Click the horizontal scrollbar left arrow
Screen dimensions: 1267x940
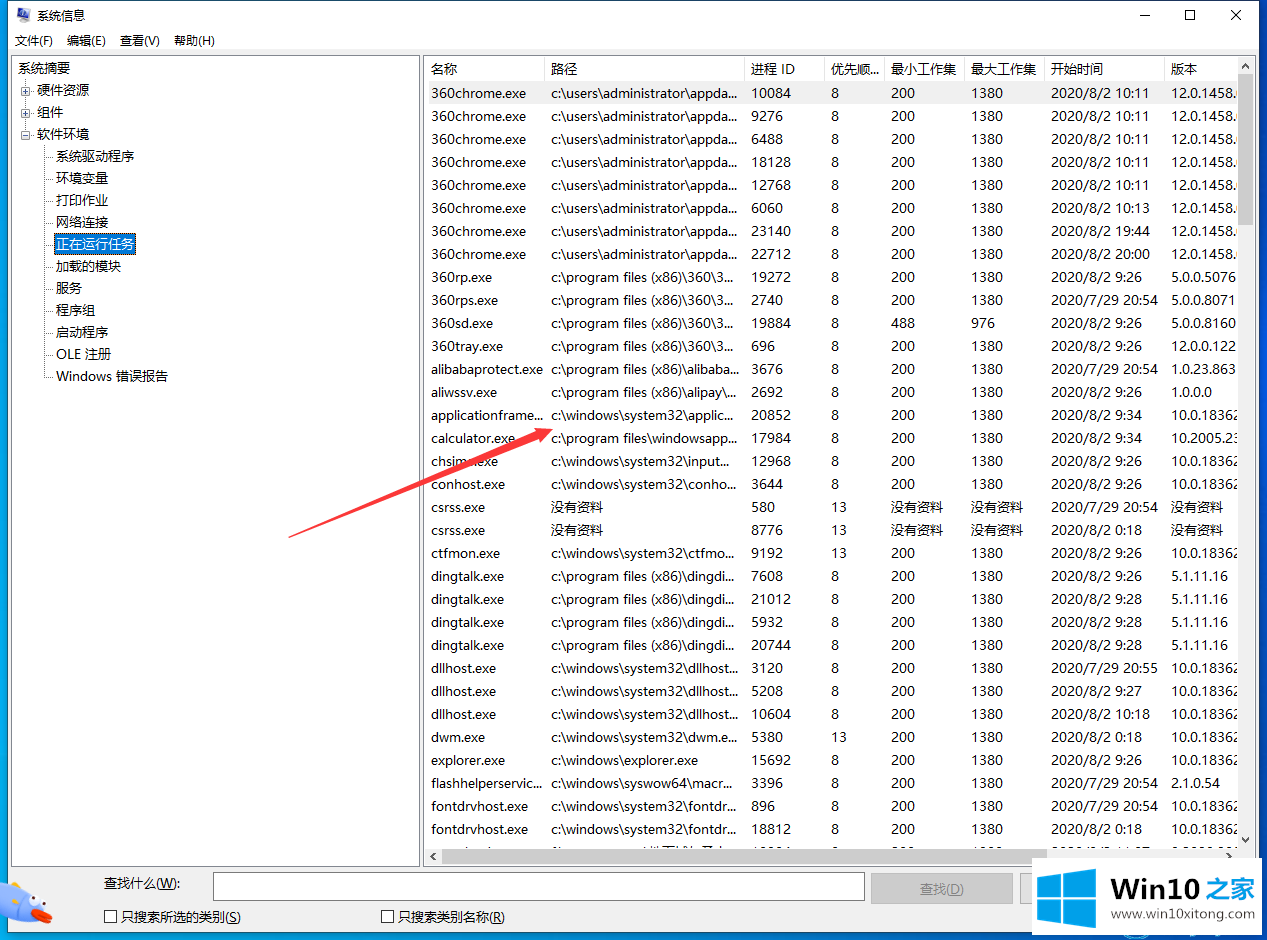[433, 857]
